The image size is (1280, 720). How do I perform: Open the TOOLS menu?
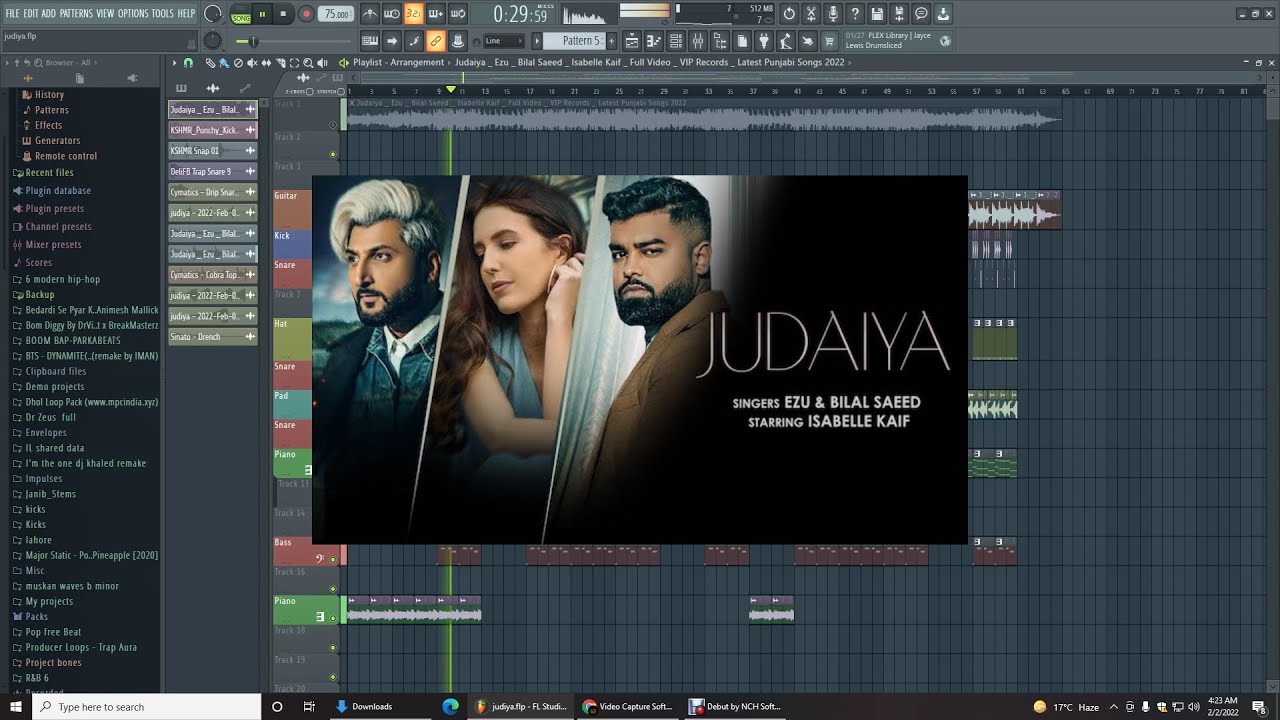point(162,13)
